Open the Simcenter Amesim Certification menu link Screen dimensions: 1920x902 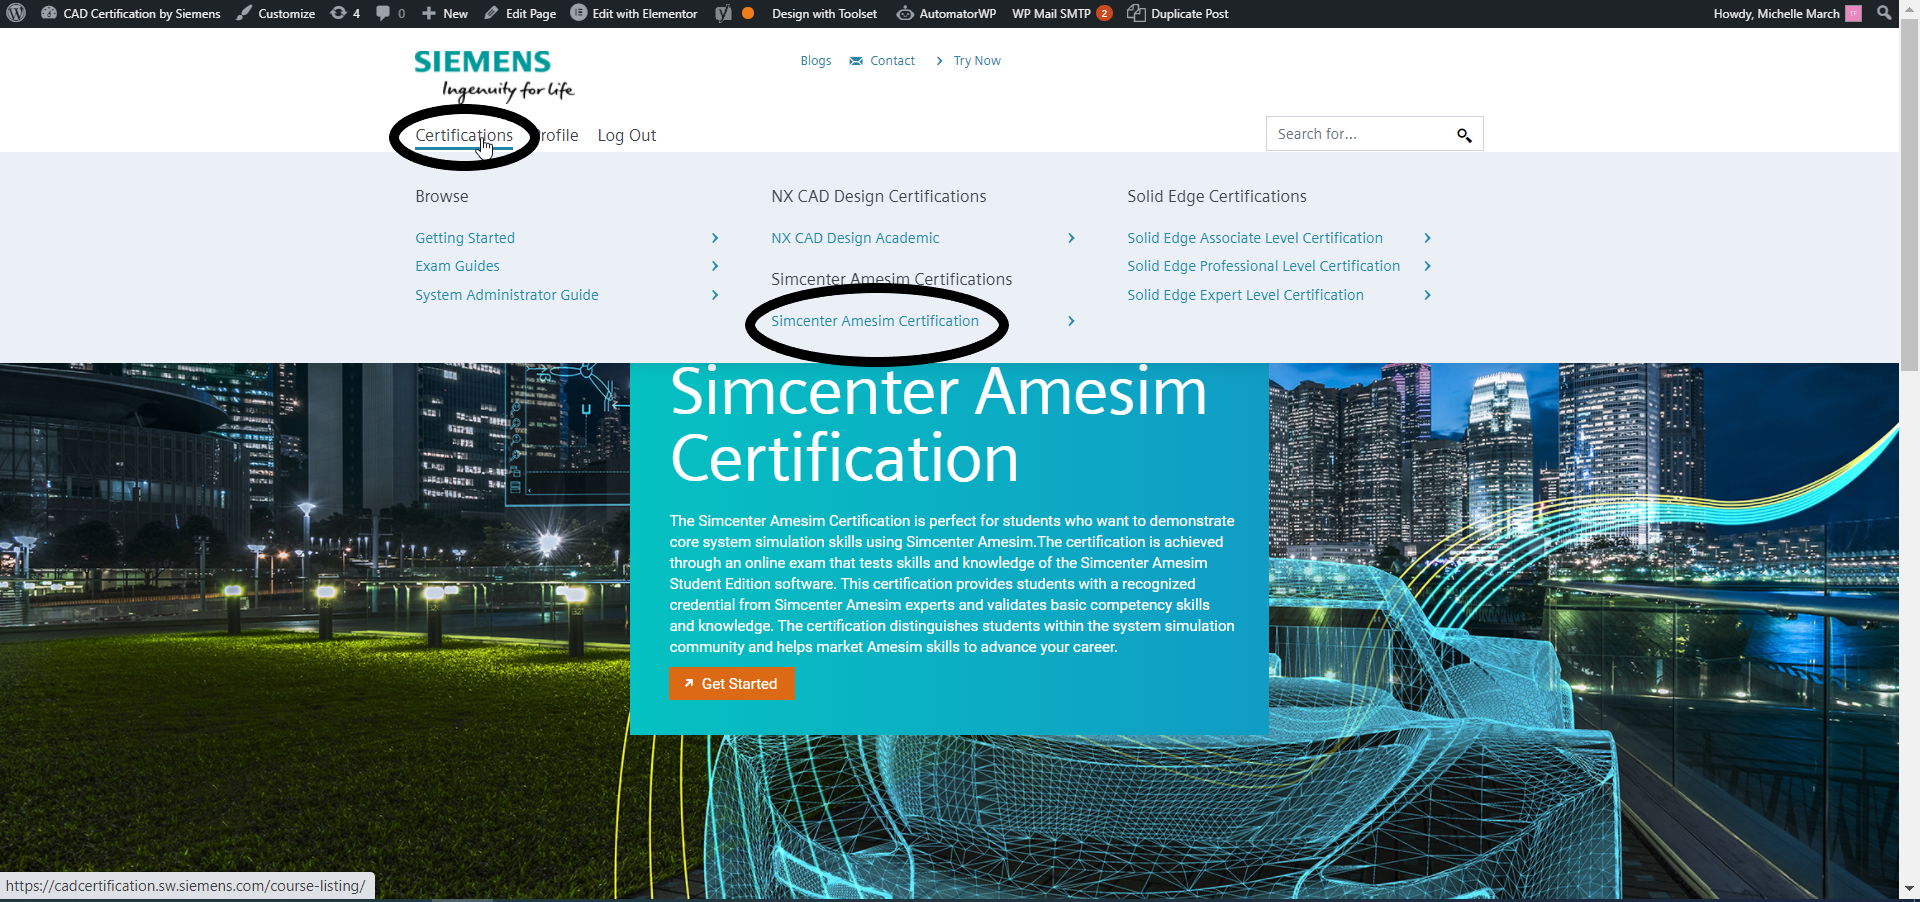coord(875,321)
